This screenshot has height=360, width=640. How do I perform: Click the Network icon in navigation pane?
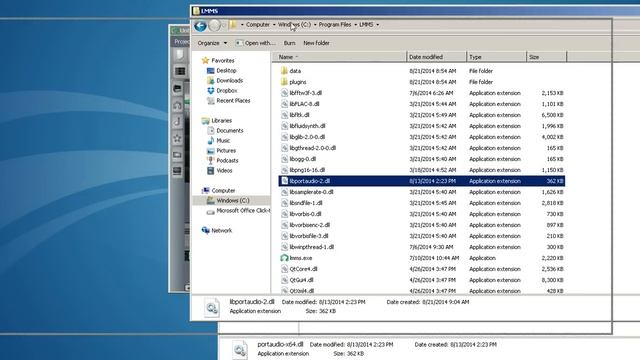click(x=205, y=230)
